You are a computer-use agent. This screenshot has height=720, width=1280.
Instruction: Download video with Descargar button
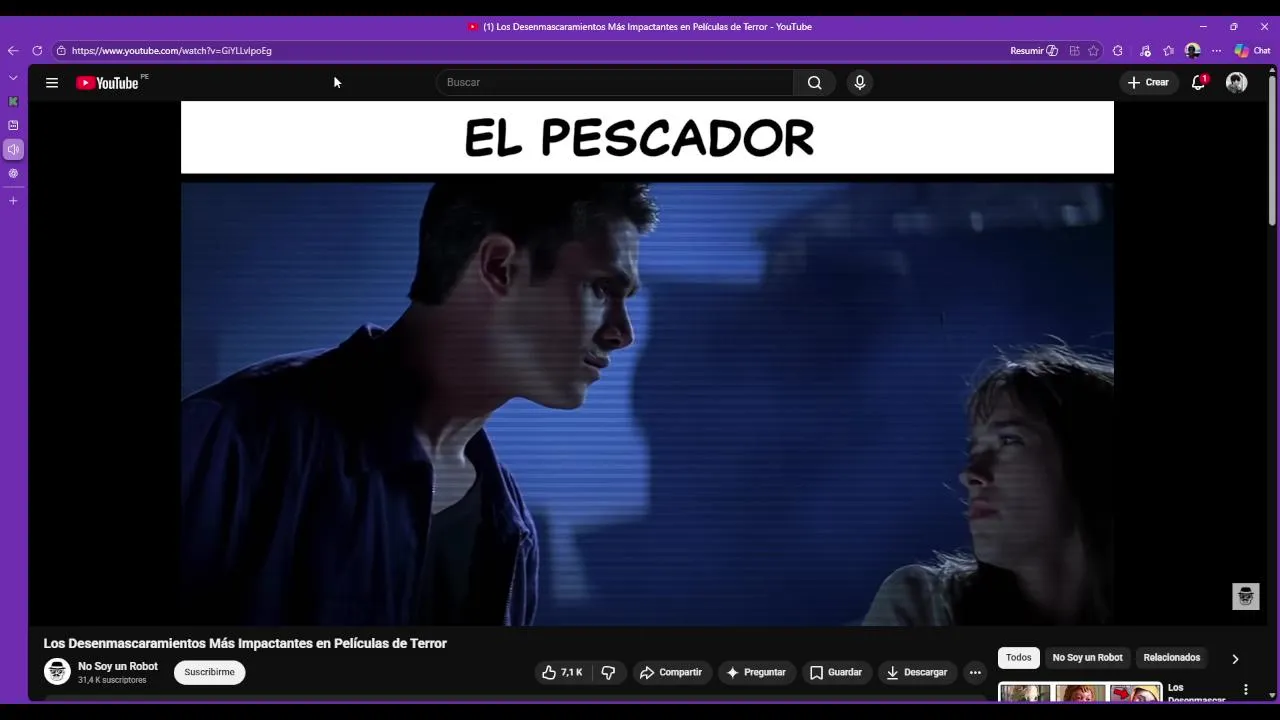click(917, 673)
